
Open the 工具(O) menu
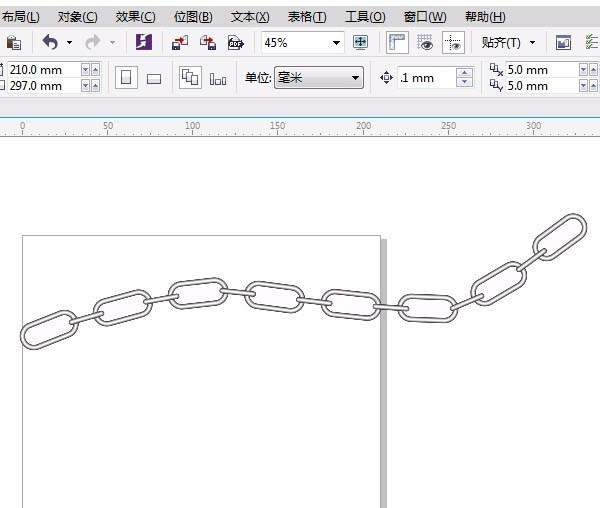point(365,17)
